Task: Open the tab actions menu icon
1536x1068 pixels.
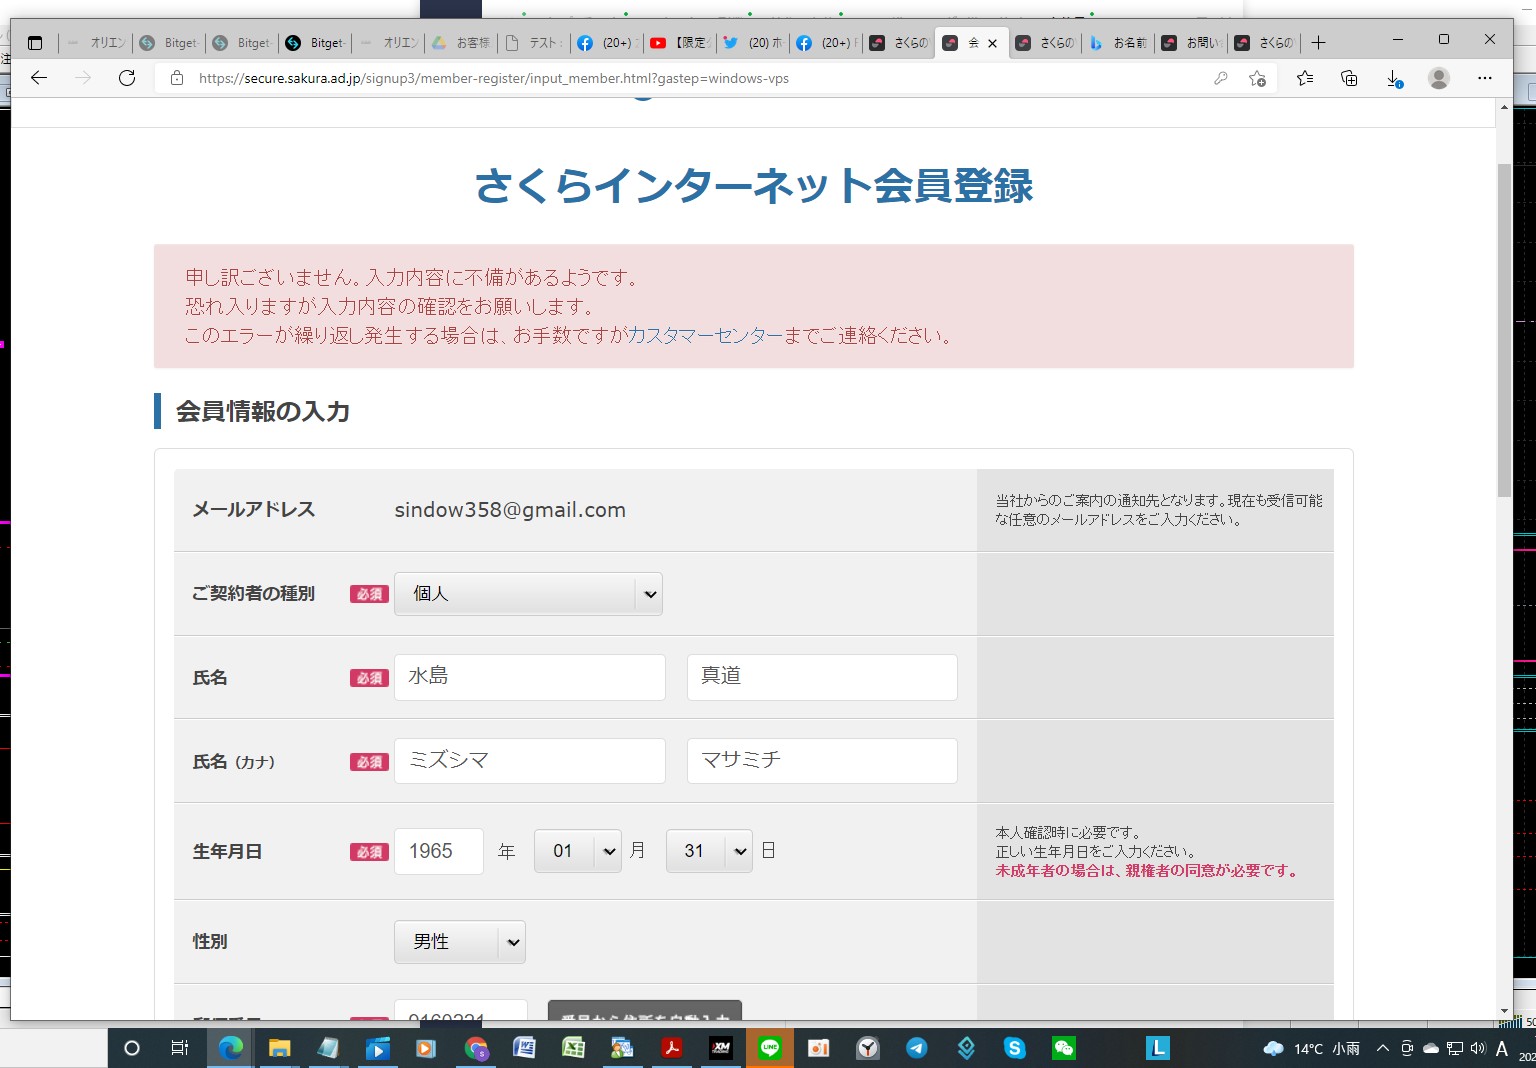Action: click(35, 43)
